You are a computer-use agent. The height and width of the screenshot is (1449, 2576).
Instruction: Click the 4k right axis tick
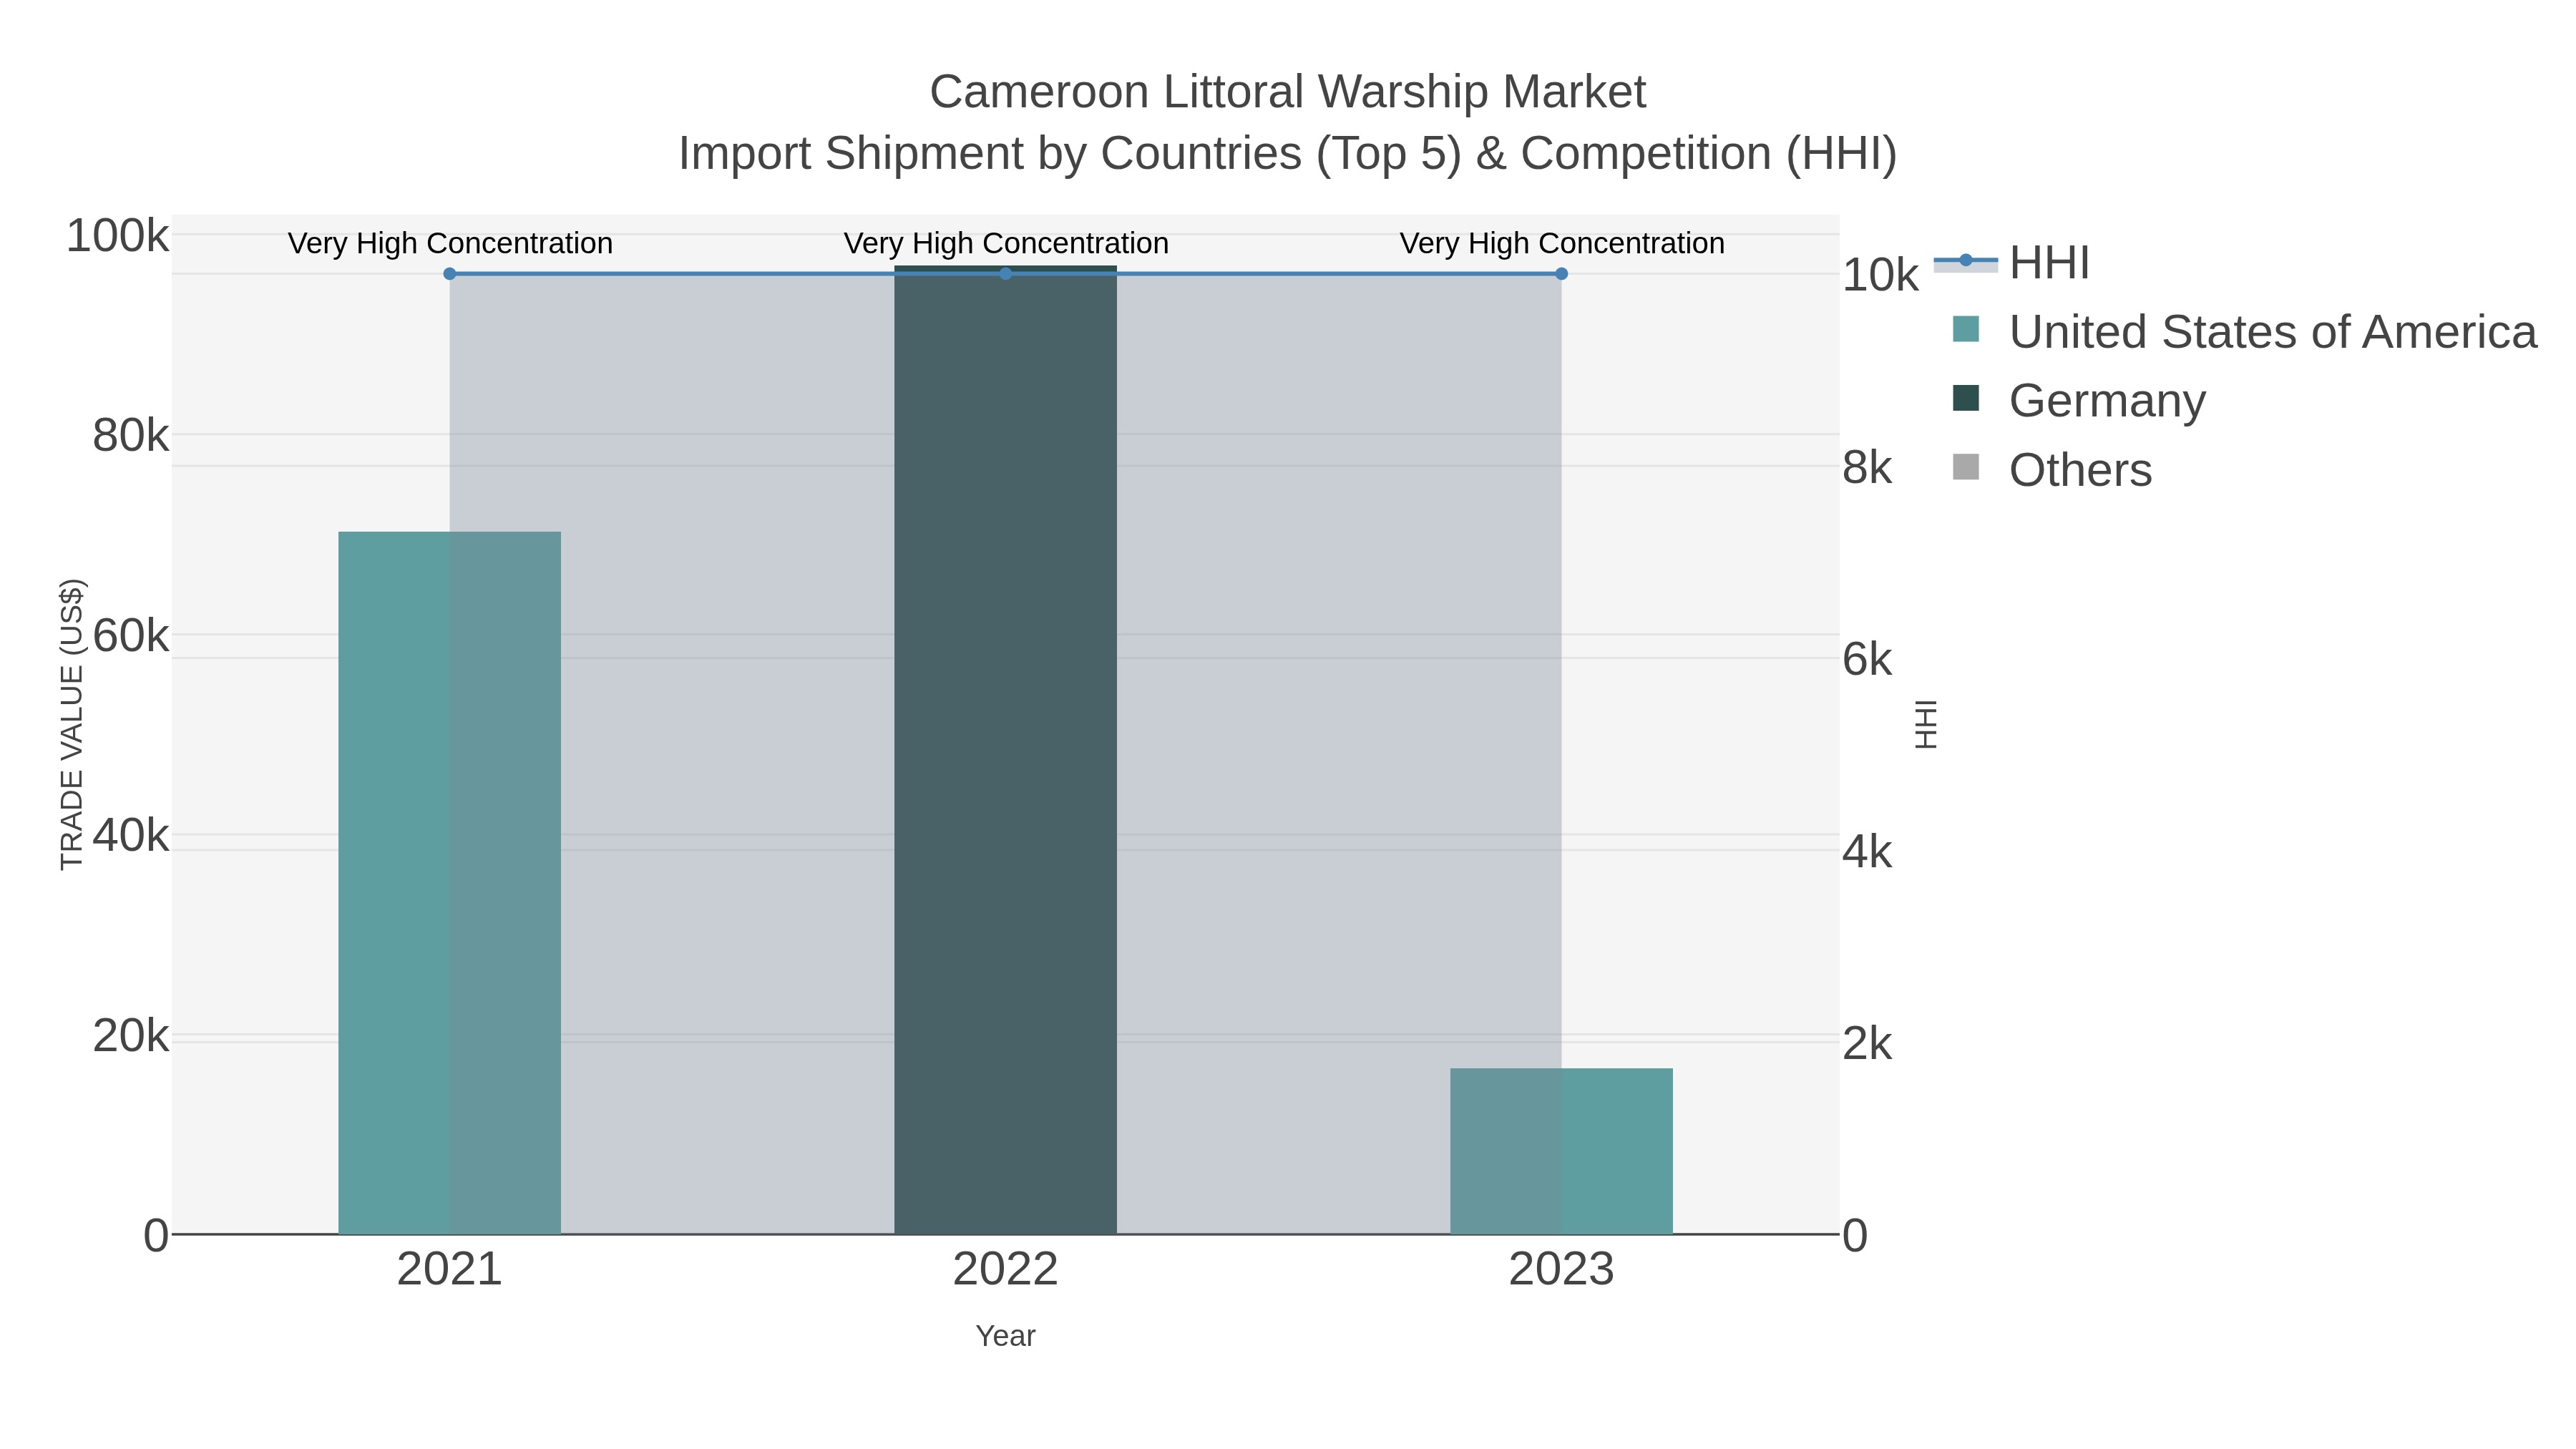(x=1867, y=852)
